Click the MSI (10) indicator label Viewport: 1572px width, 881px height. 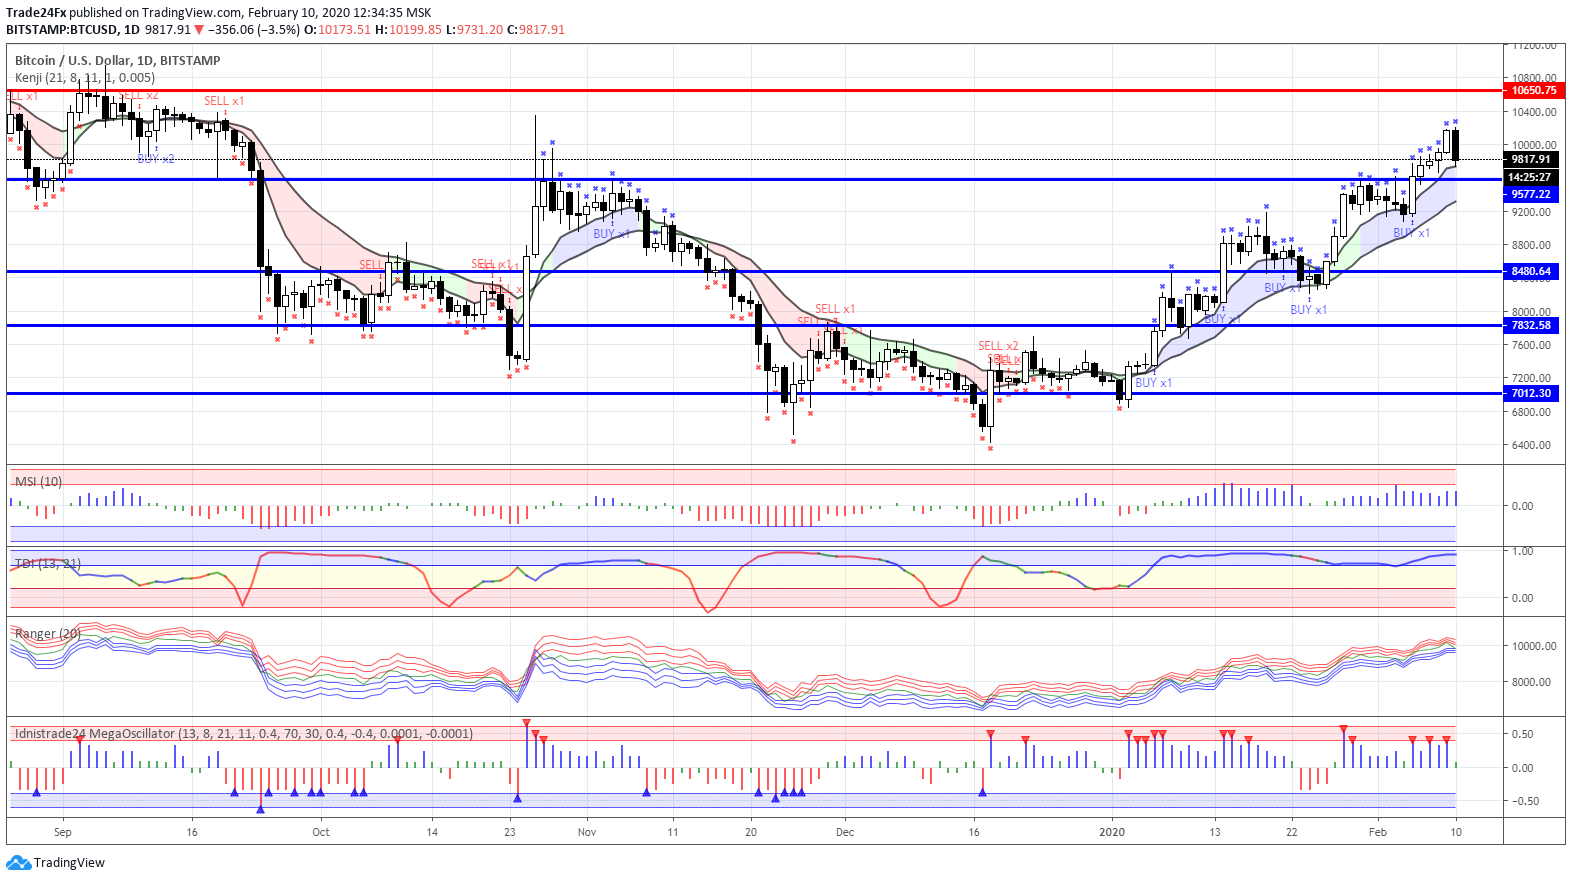[38, 482]
